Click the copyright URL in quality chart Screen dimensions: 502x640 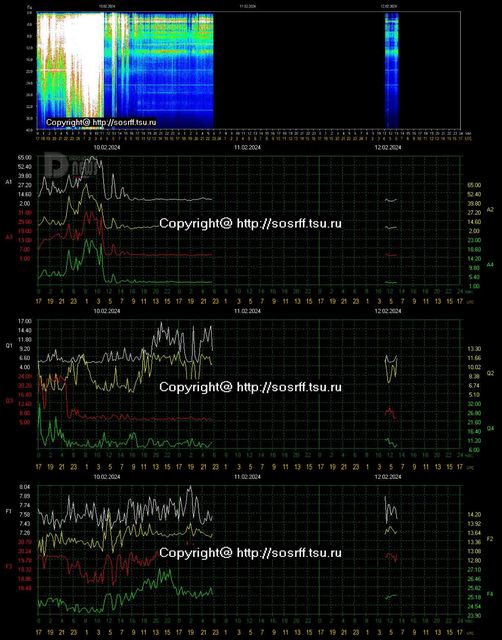point(289,387)
